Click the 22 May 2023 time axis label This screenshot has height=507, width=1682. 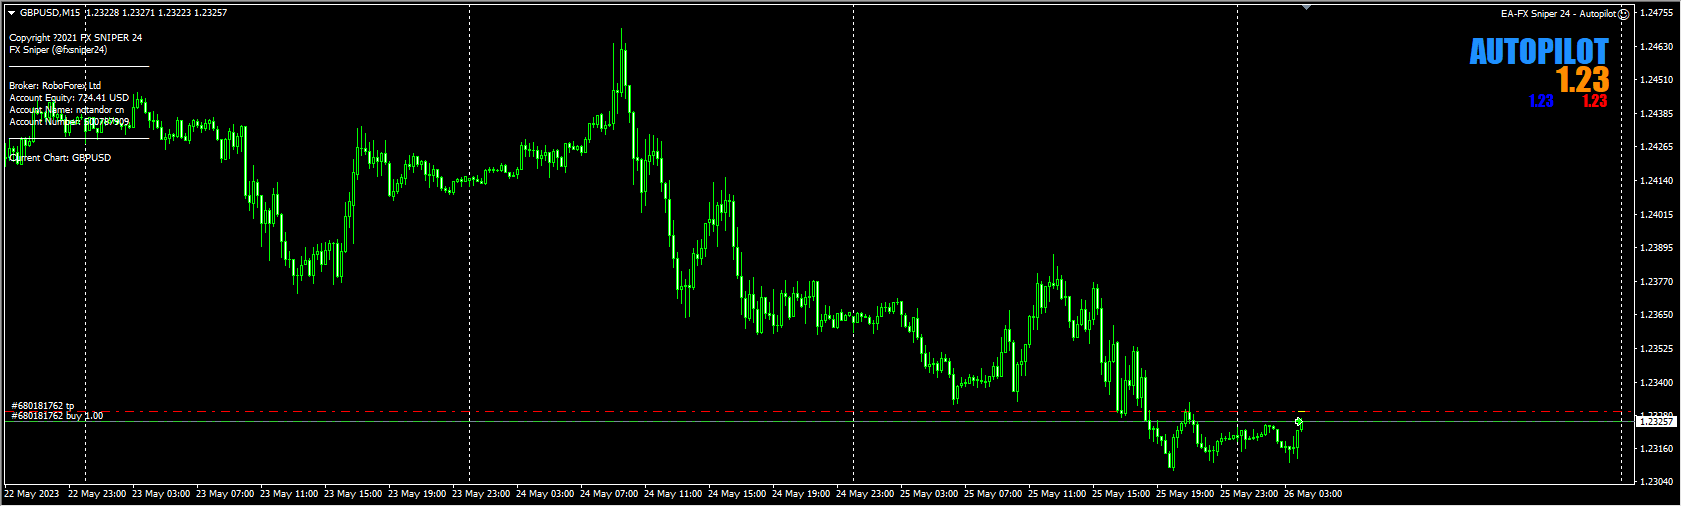[x=32, y=494]
